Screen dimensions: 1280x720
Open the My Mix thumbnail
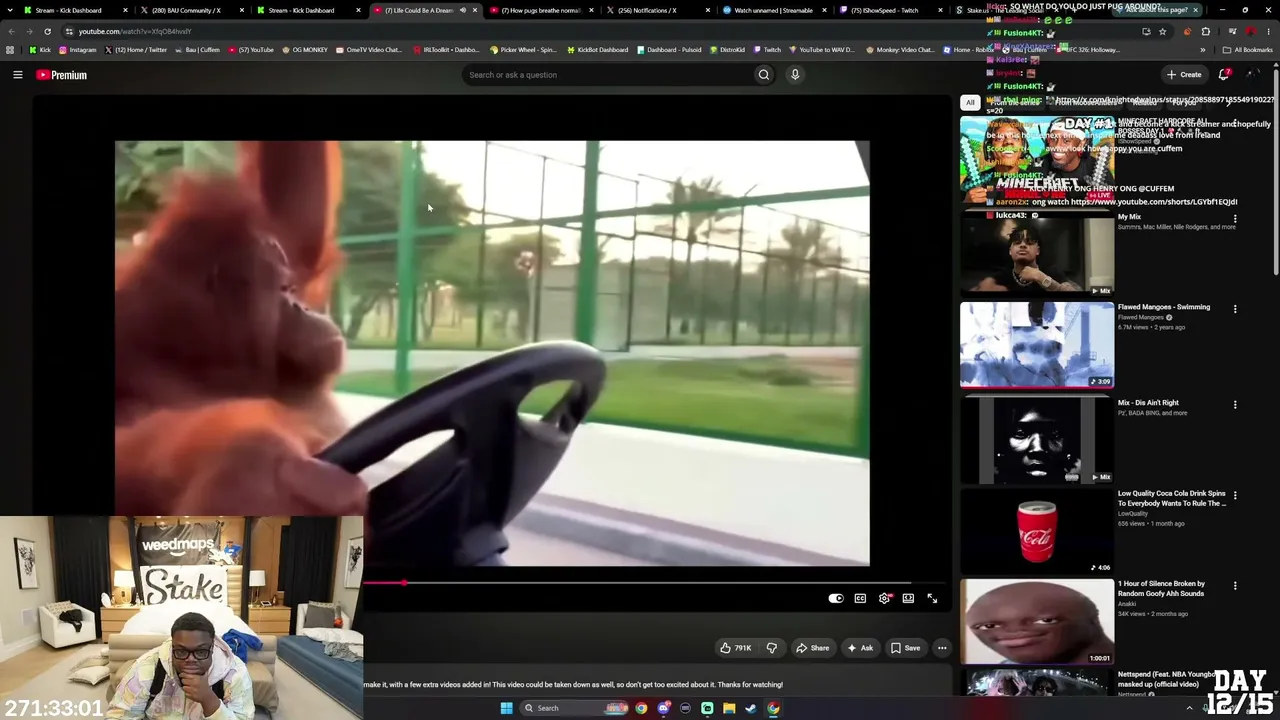click(x=1037, y=254)
